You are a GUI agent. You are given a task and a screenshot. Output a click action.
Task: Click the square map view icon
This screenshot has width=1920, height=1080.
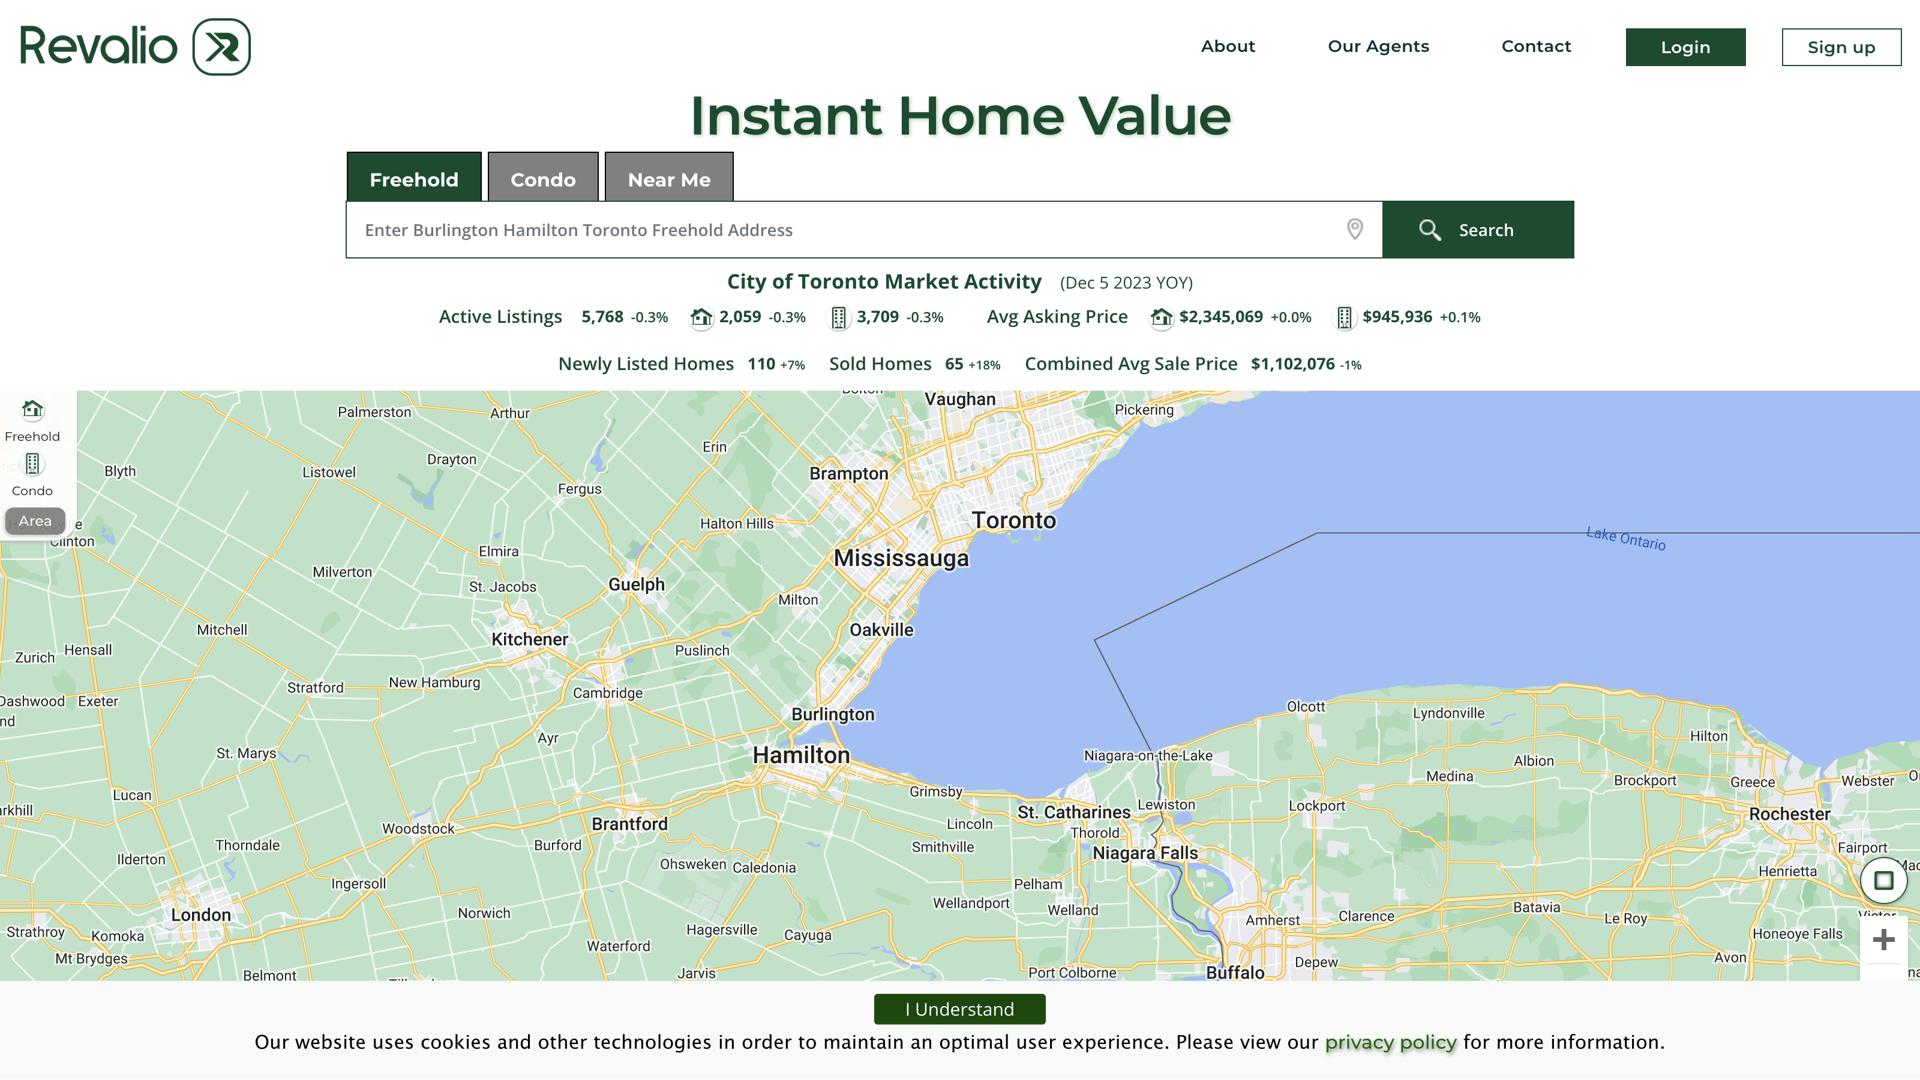point(1883,881)
